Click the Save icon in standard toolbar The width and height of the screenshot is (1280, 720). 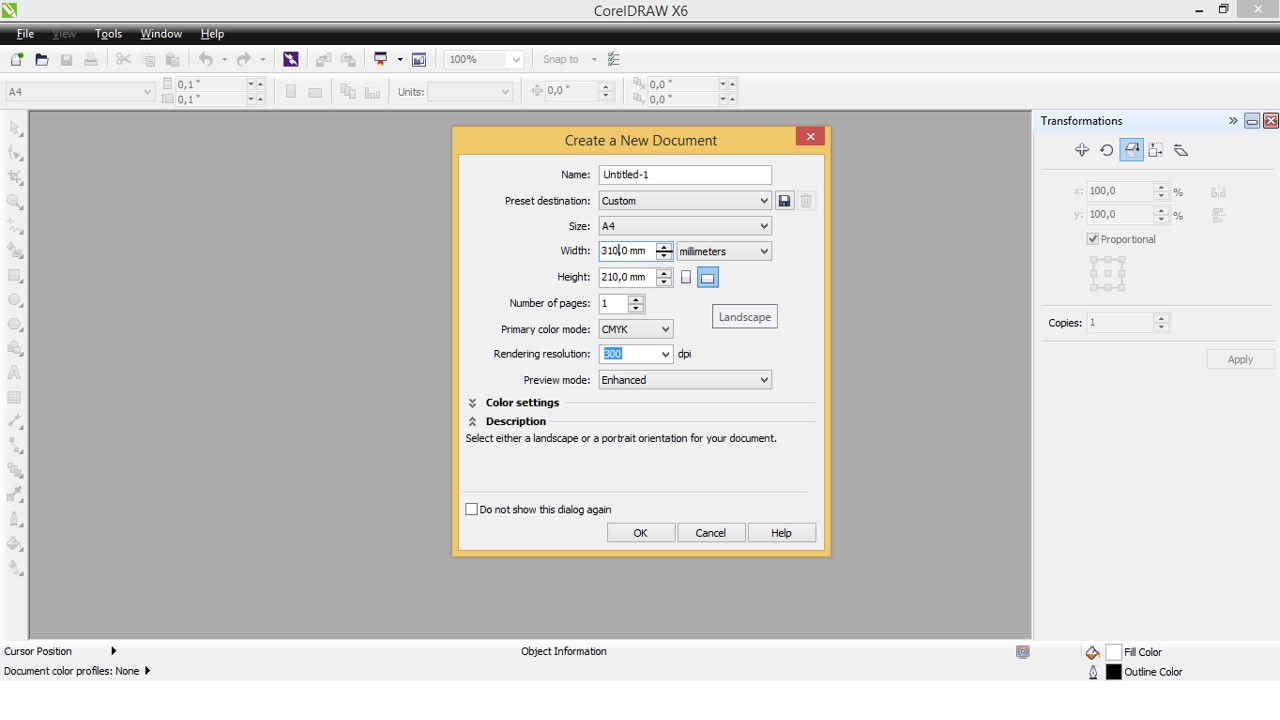click(x=67, y=60)
